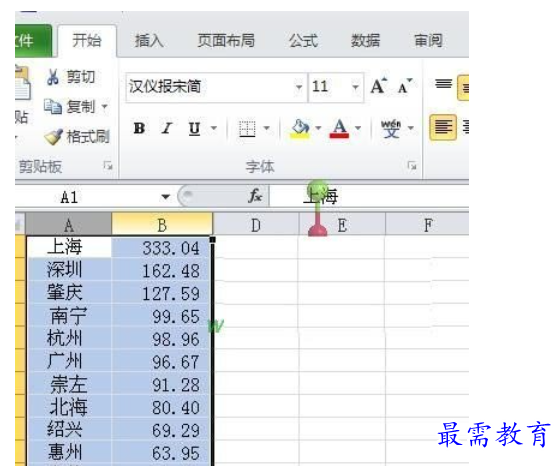This screenshot has width=559, height=466.
Task: Select cell with value 333.04
Action: click(x=161, y=247)
